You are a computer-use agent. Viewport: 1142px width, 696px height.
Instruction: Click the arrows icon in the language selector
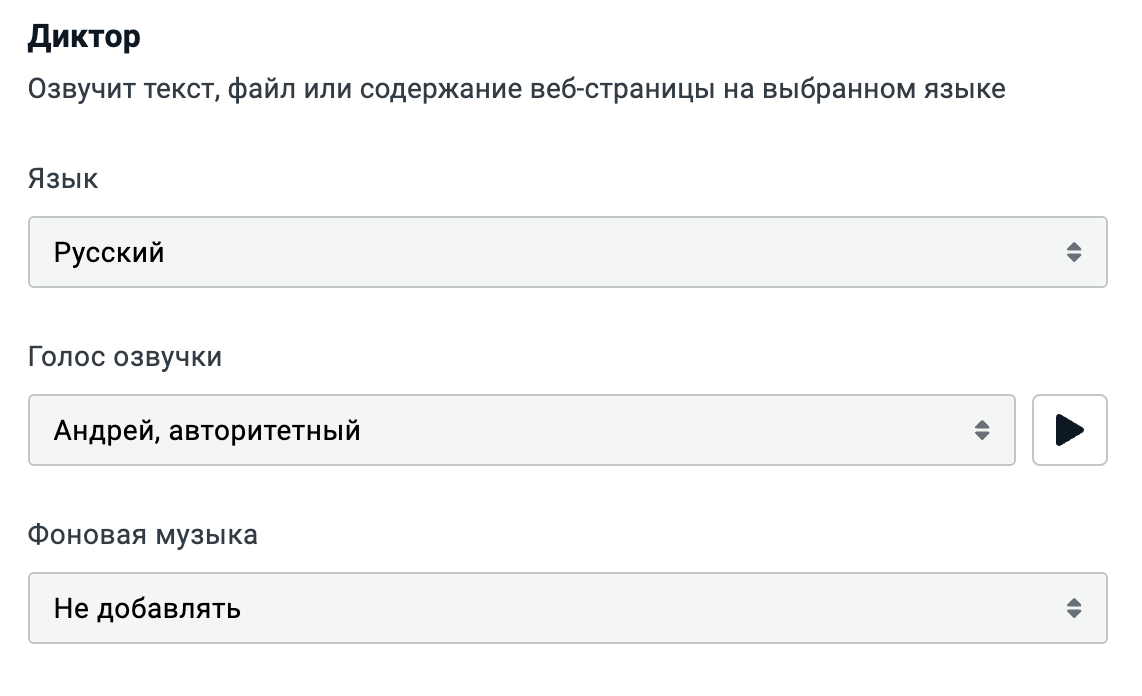pyautogui.click(x=1074, y=252)
